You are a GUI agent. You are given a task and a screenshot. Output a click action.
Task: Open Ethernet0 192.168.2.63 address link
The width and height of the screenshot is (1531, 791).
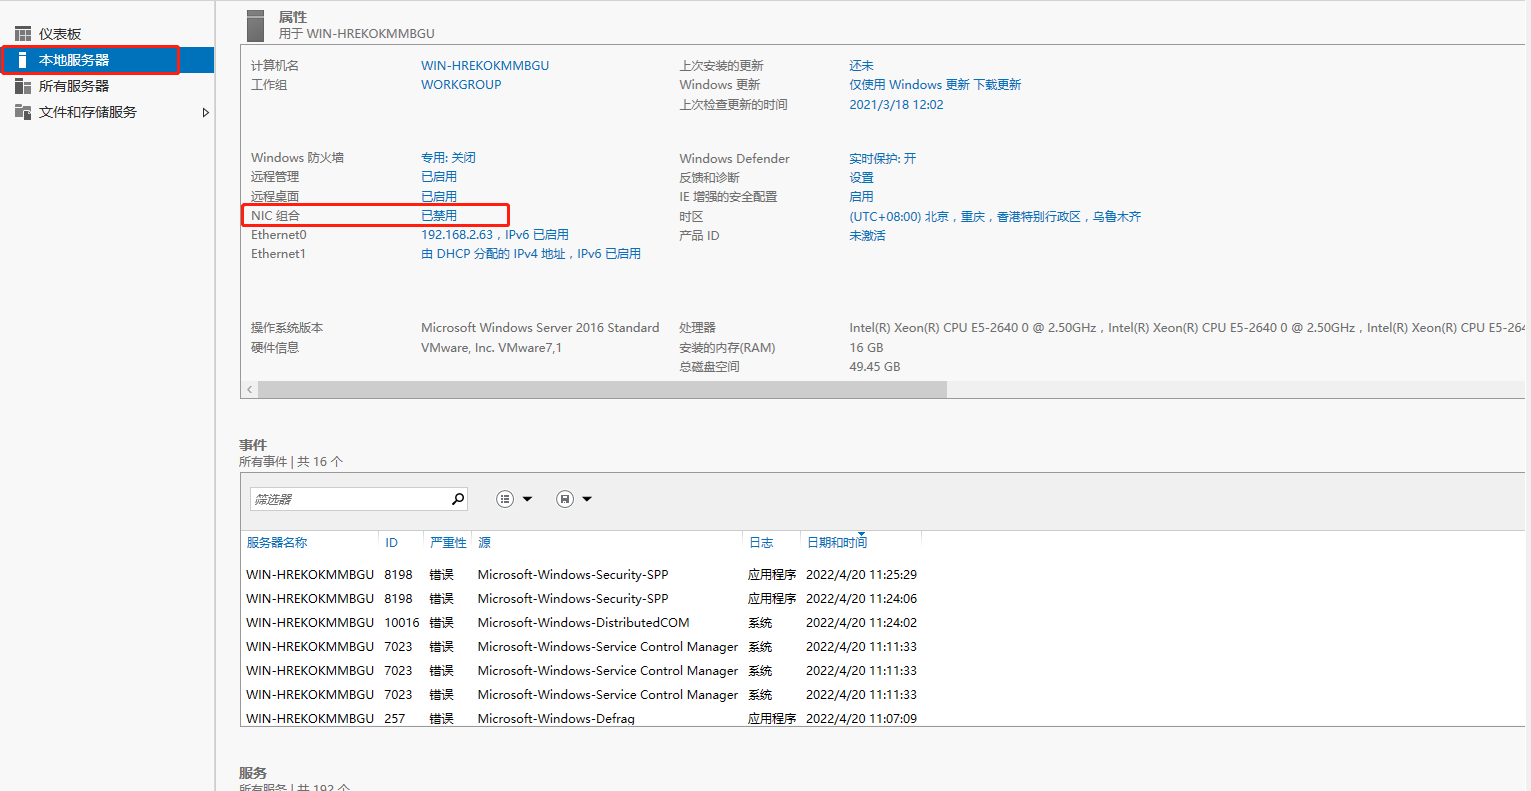tap(457, 235)
